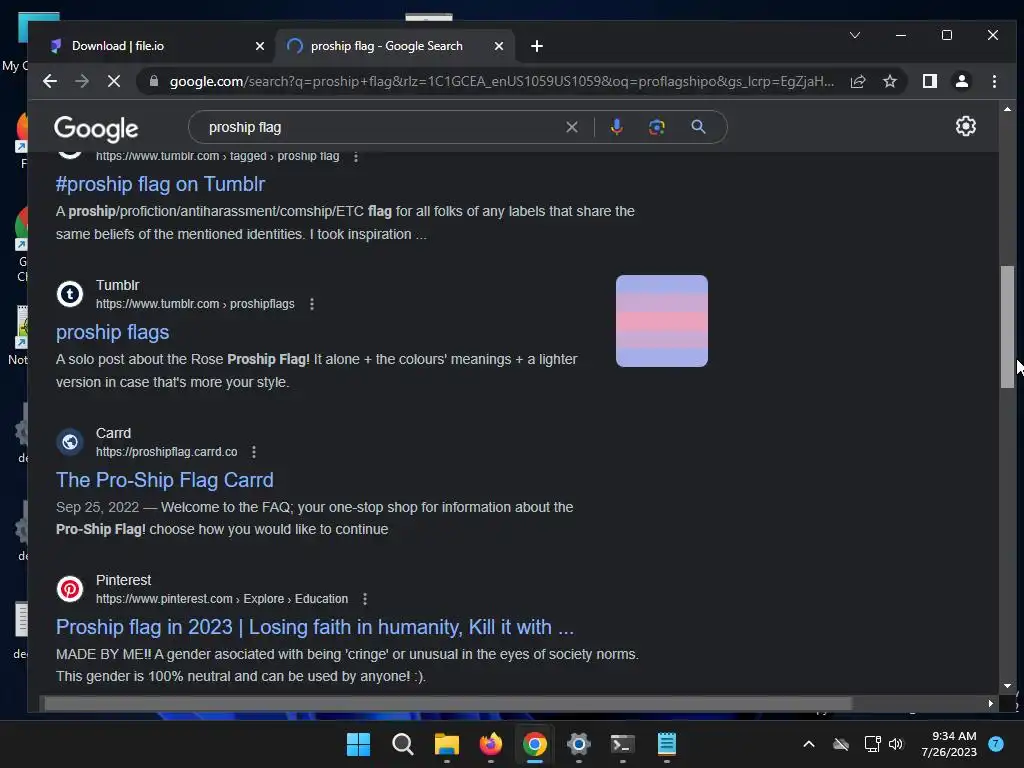Open File Explorer from taskbar
The image size is (1024, 768).
tap(447, 744)
